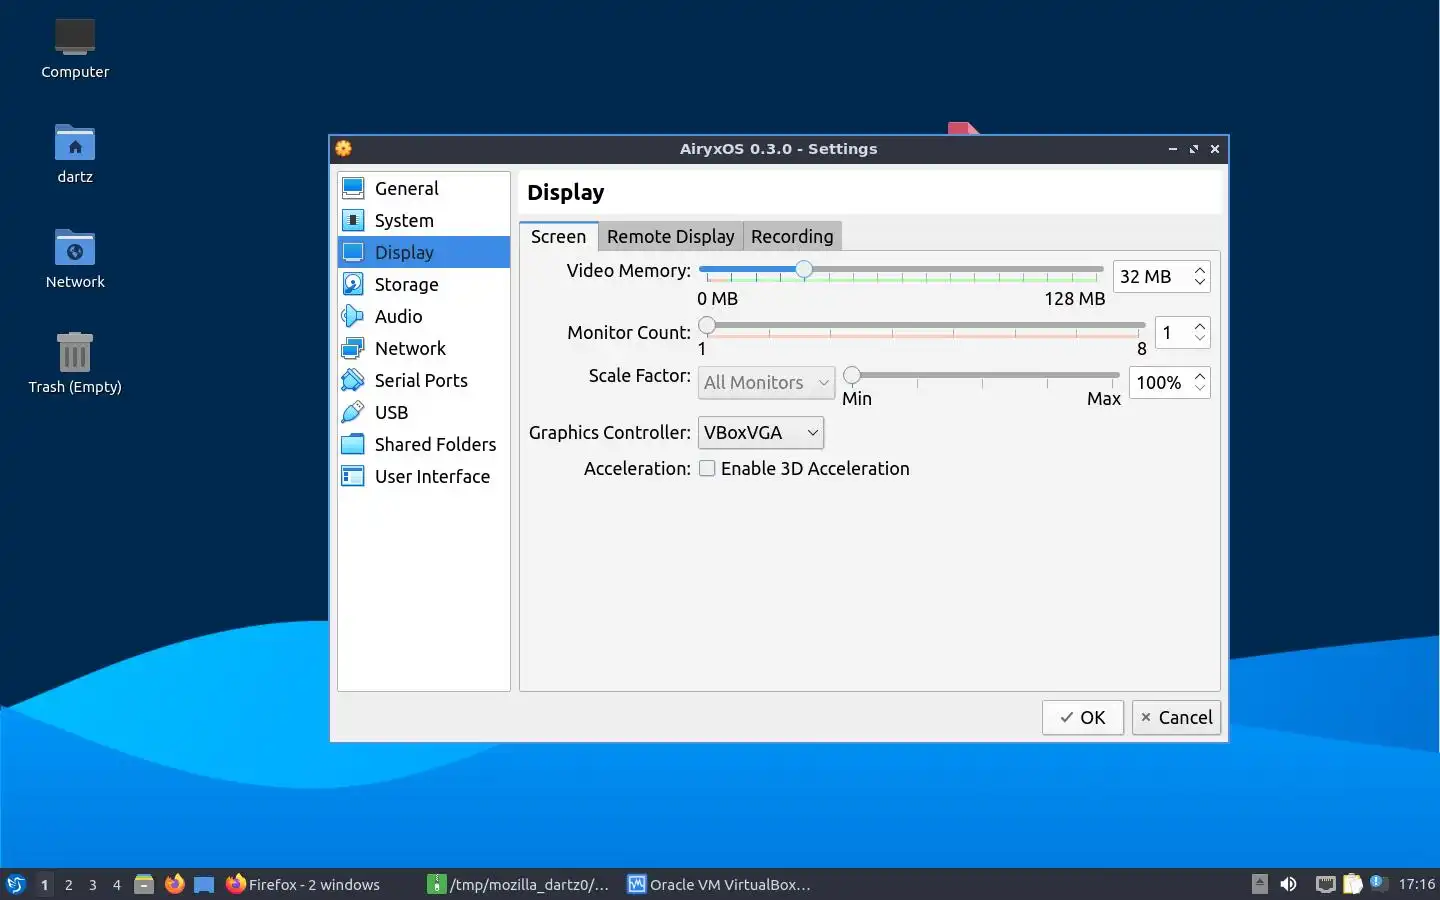
Task: Select the System chip icon in sidebar
Action: pyautogui.click(x=353, y=220)
